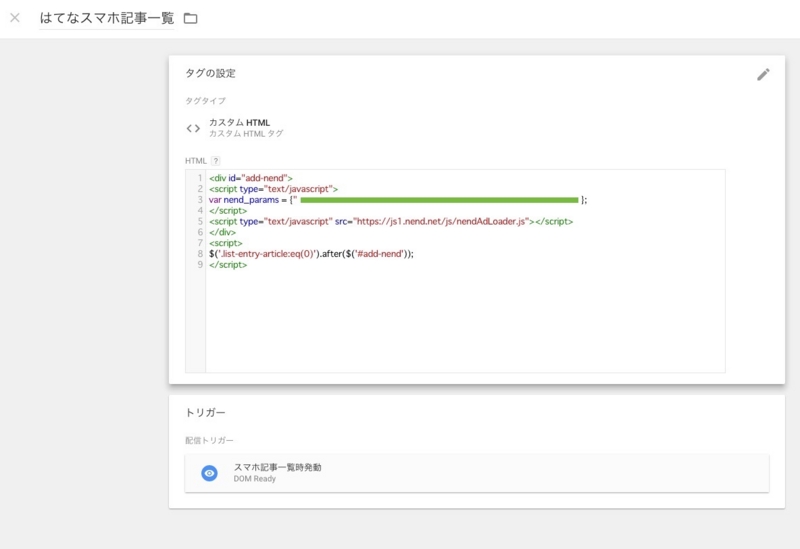
Task: Click the タグタイプ label
Action: 205,101
